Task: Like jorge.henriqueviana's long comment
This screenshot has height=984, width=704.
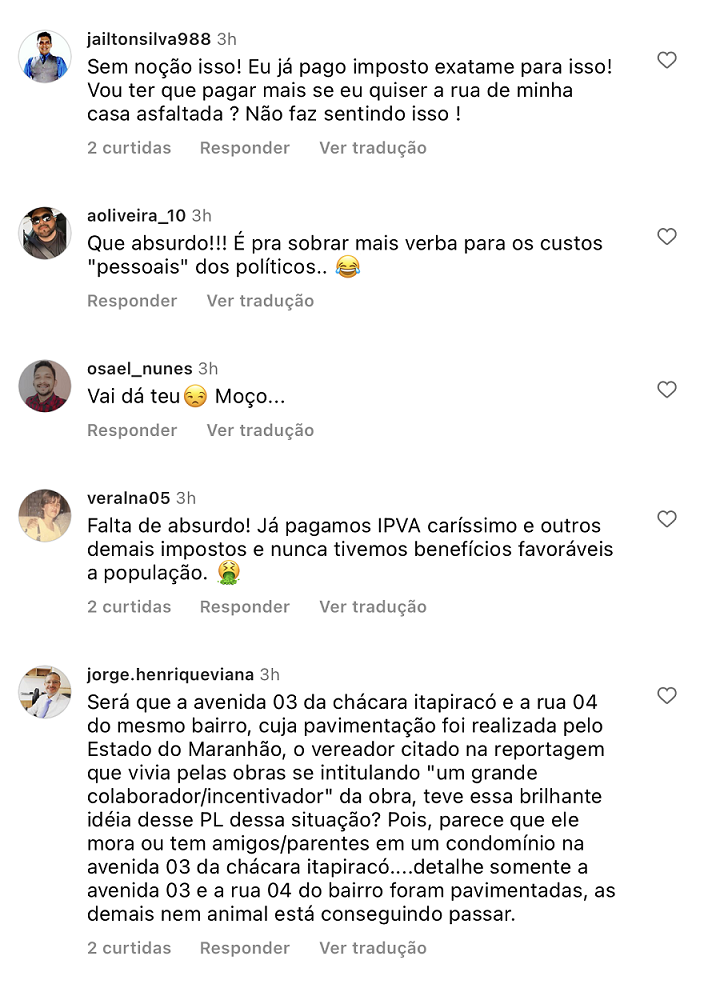Action: (x=667, y=696)
